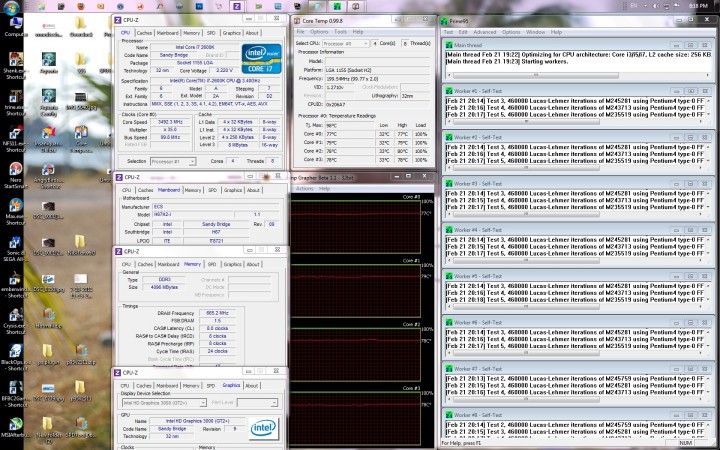
Task: Open the MSIAfterburner desktop shortcut
Action: pyautogui.click(x=15, y=423)
